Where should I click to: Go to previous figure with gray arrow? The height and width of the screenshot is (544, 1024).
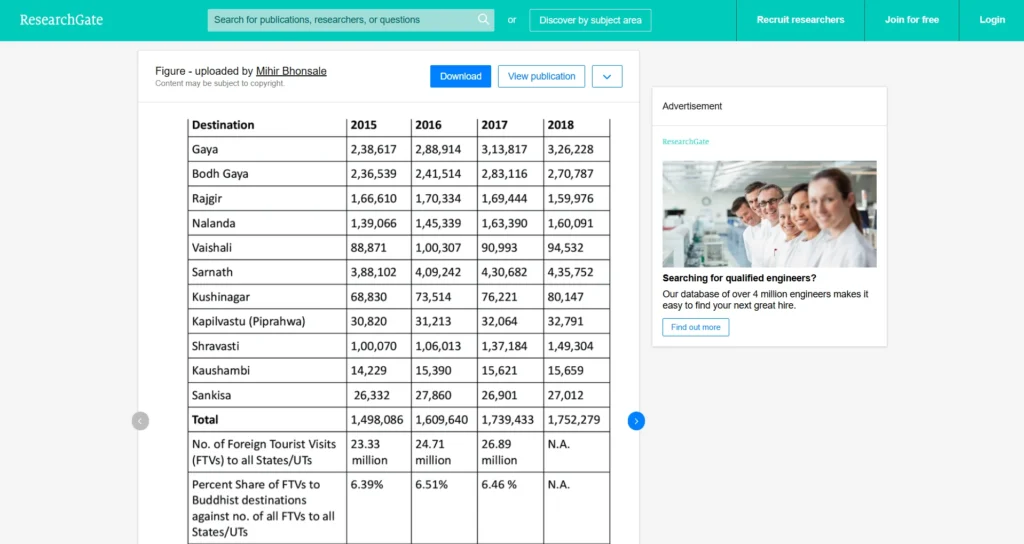click(140, 421)
